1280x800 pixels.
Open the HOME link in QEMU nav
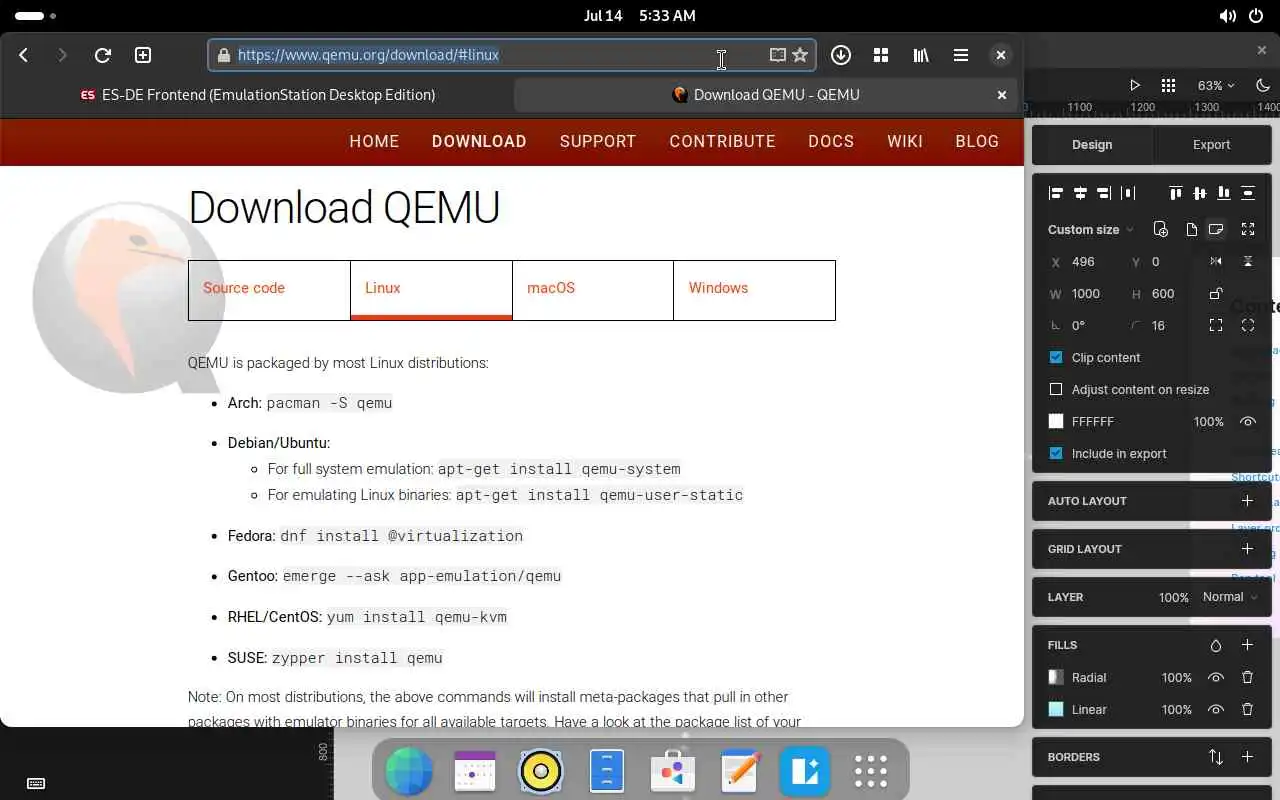point(374,141)
